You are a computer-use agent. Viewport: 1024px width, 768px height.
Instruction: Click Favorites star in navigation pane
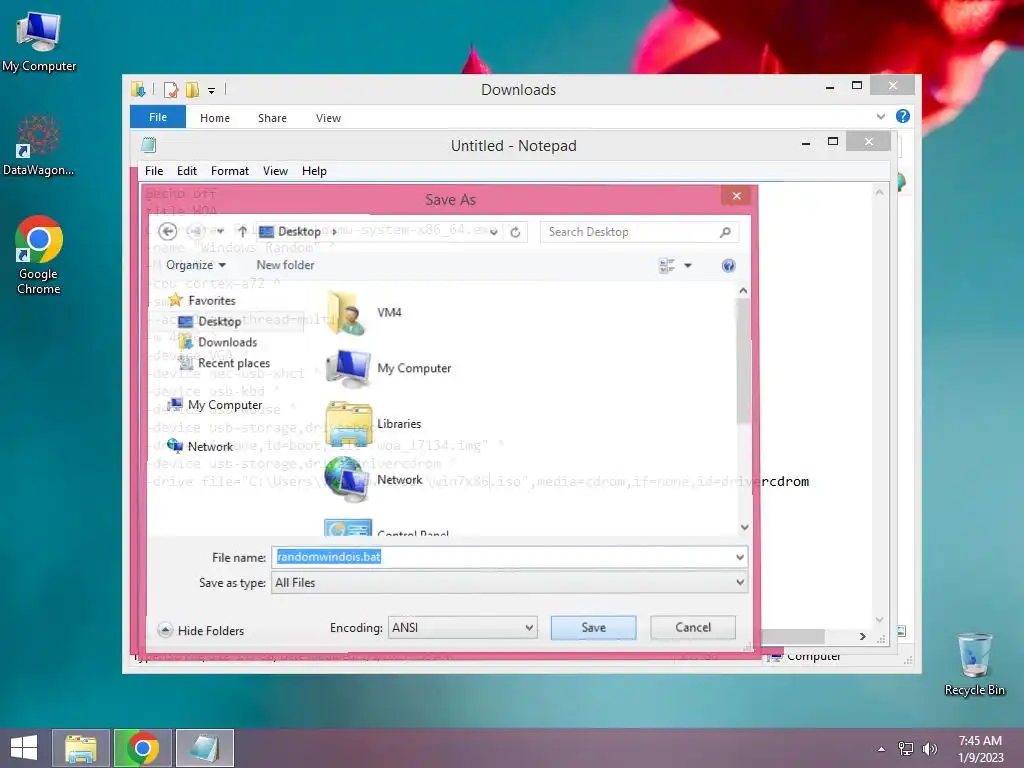176,300
